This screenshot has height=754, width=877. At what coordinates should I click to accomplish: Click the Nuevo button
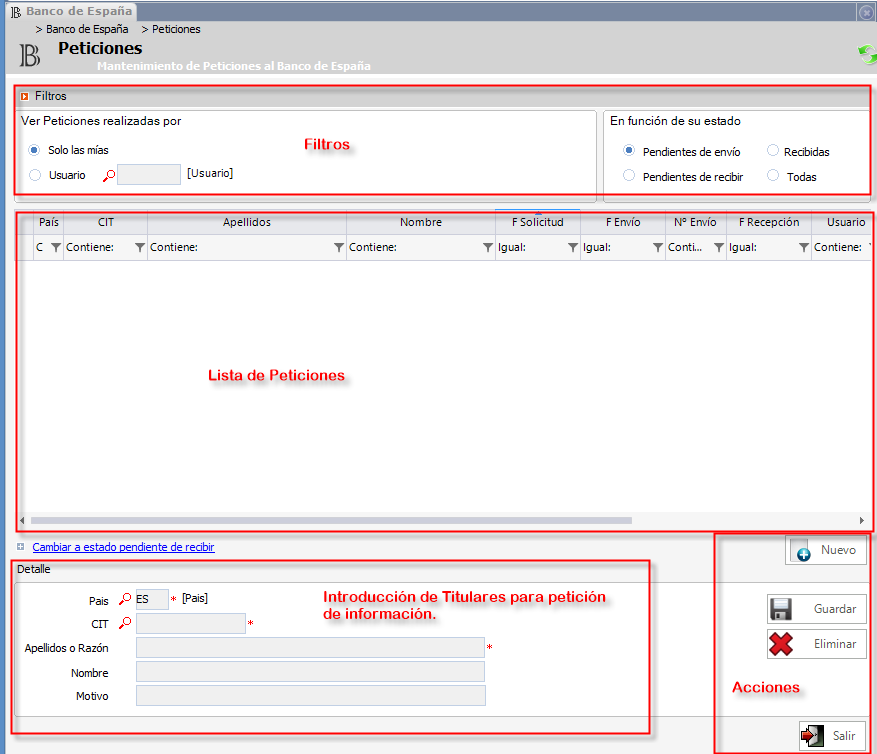(x=826, y=550)
